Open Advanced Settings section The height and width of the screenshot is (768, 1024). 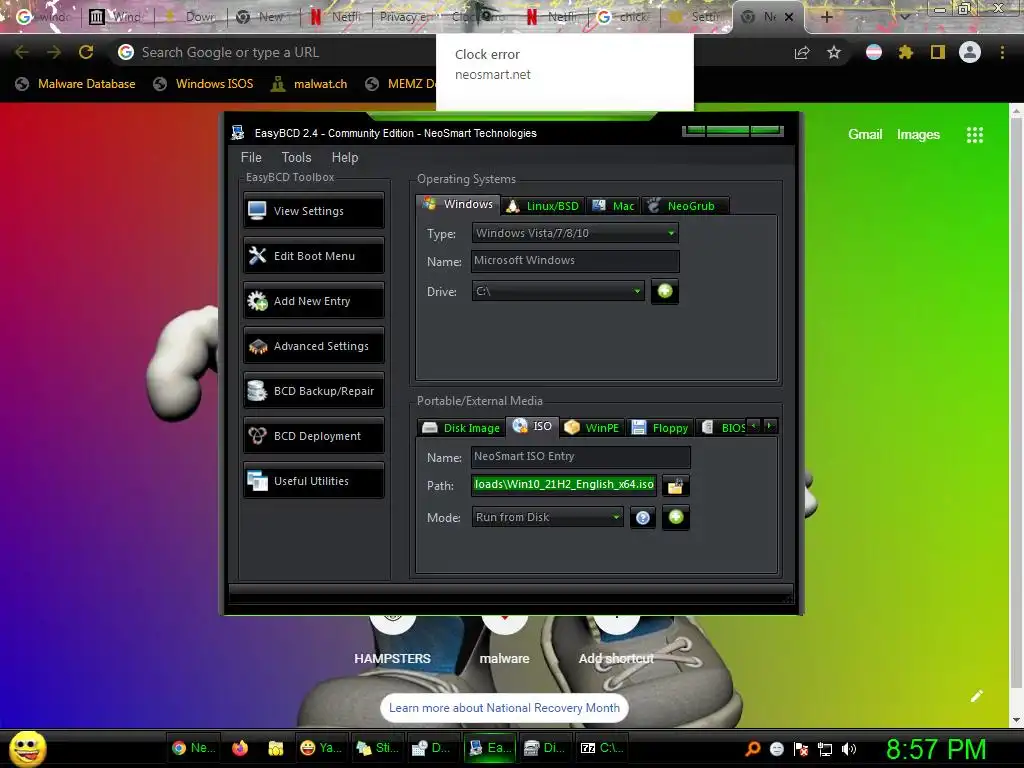(x=313, y=346)
